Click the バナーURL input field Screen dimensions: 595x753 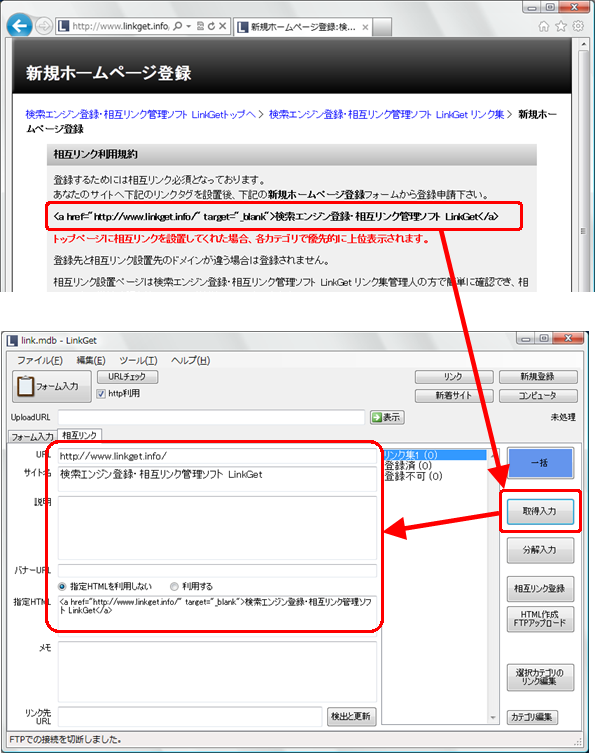pos(217,571)
